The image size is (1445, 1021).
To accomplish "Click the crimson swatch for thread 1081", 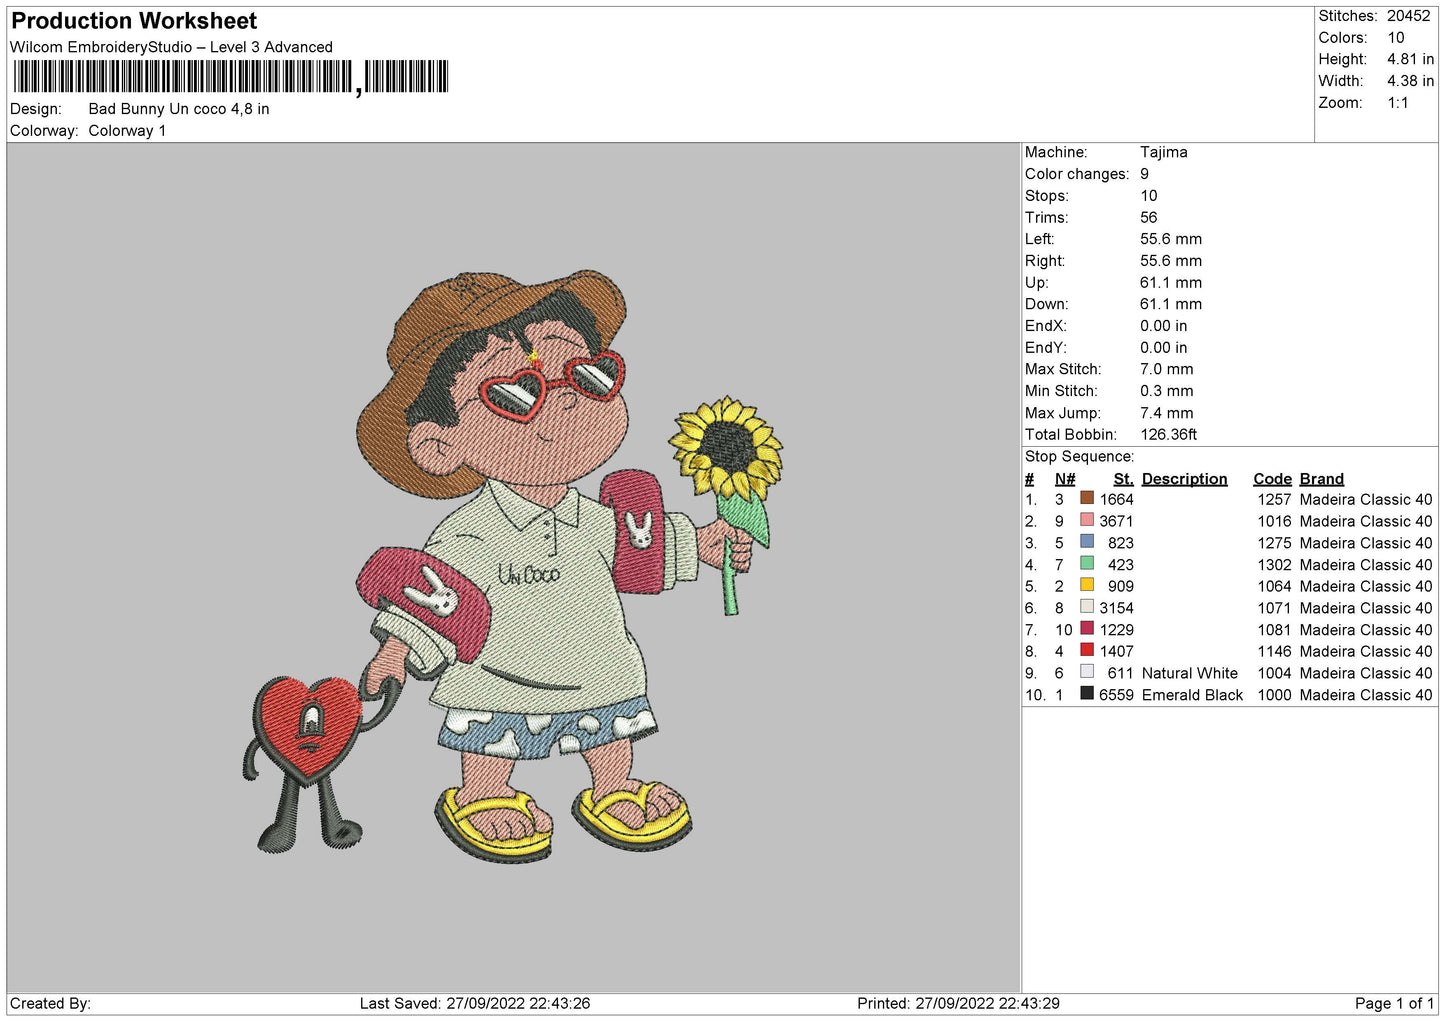I will [x=1087, y=629].
